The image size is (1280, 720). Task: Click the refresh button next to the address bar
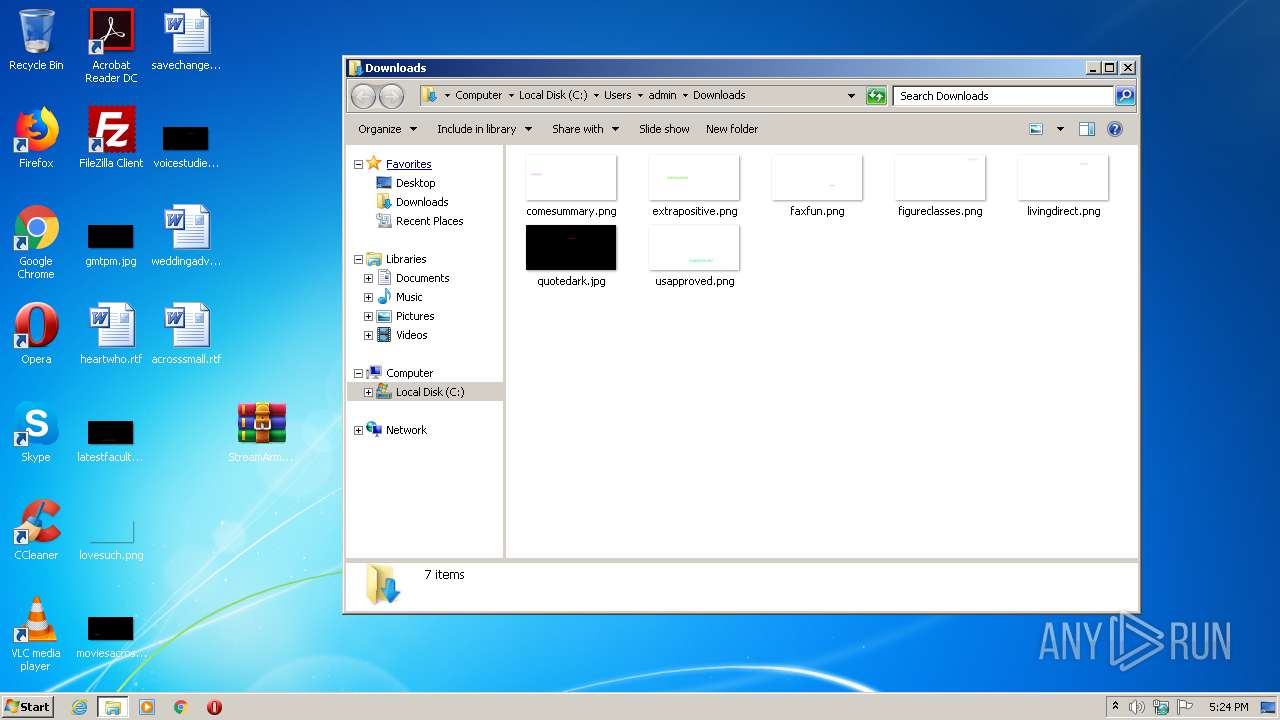pyautogui.click(x=876, y=96)
